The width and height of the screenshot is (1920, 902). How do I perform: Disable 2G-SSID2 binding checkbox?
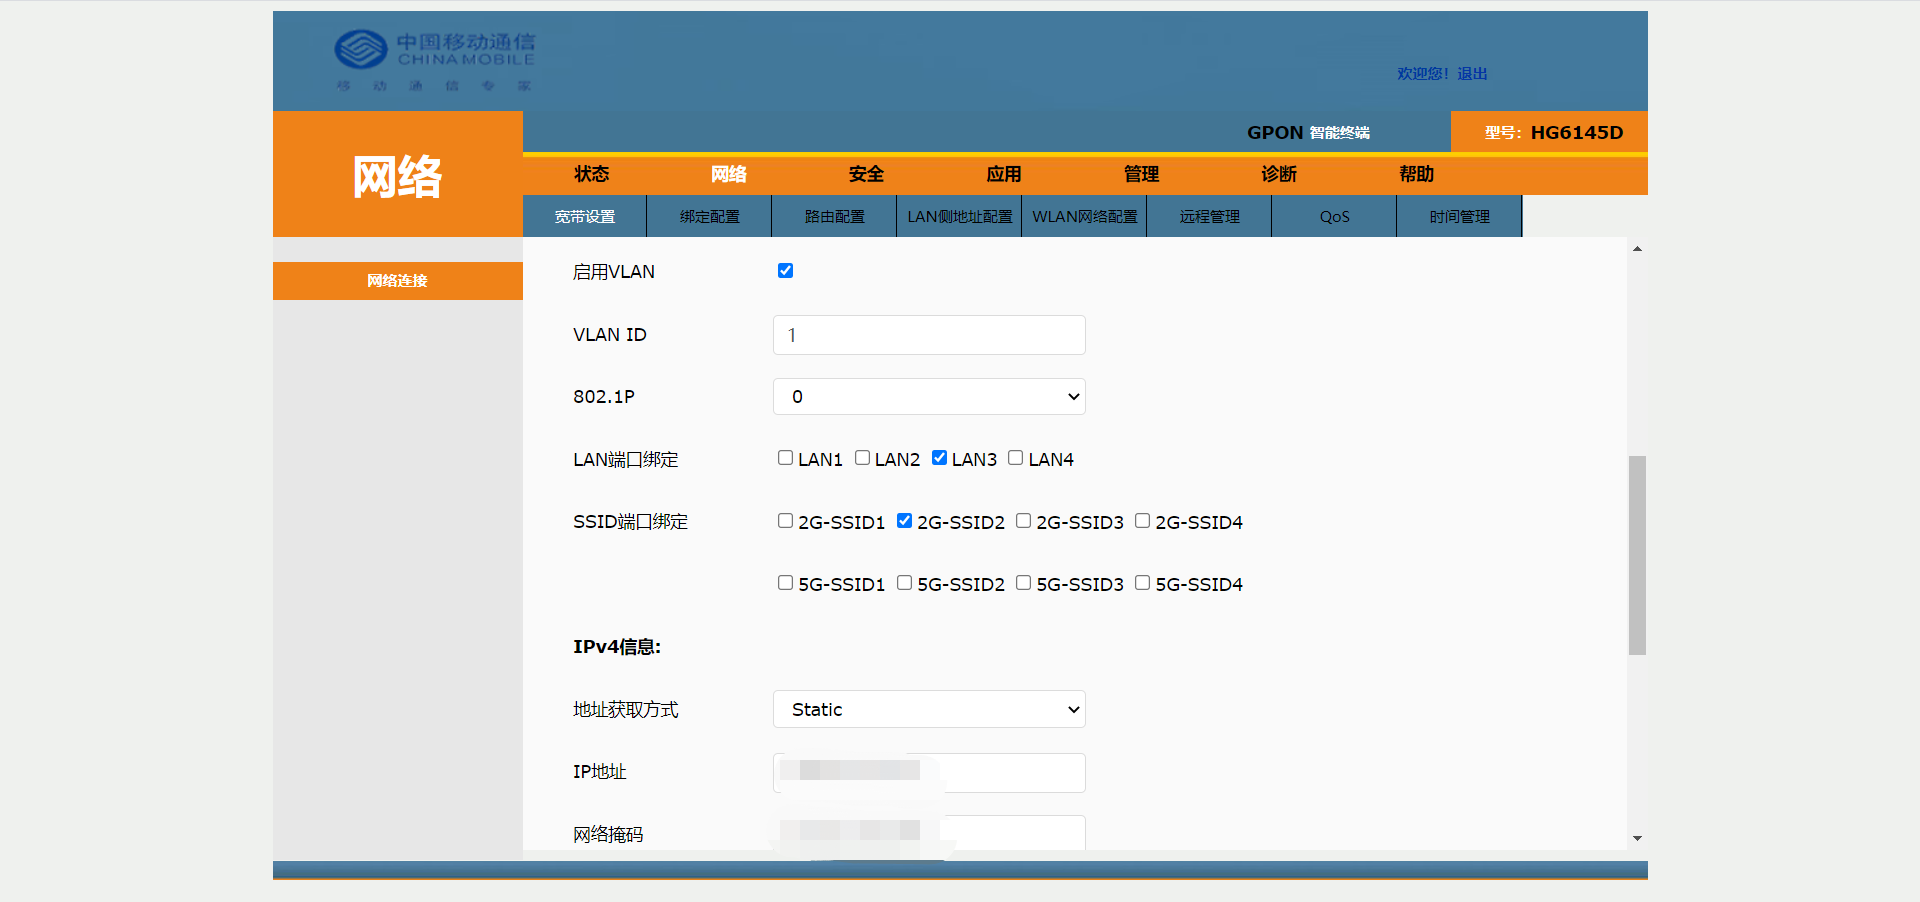coord(905,521)
